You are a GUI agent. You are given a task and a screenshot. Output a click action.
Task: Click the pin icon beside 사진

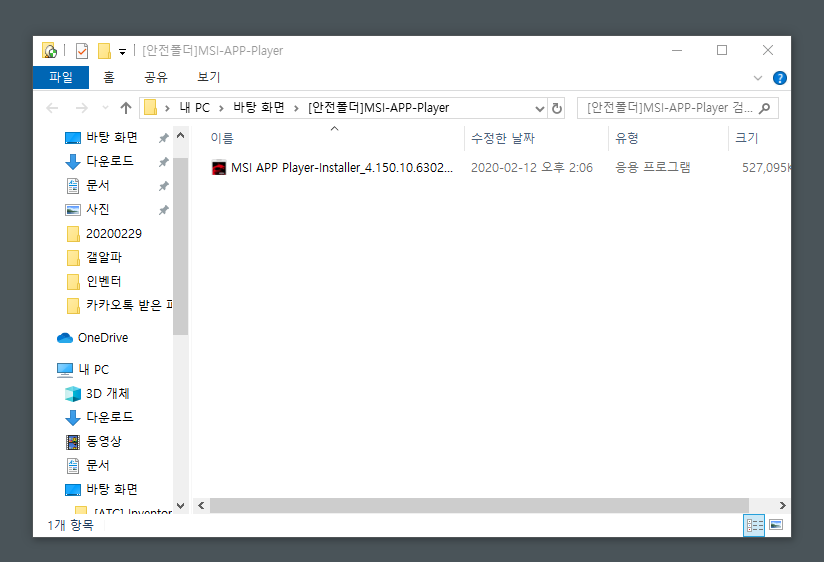pyautogui.click(x=163, y=210)
